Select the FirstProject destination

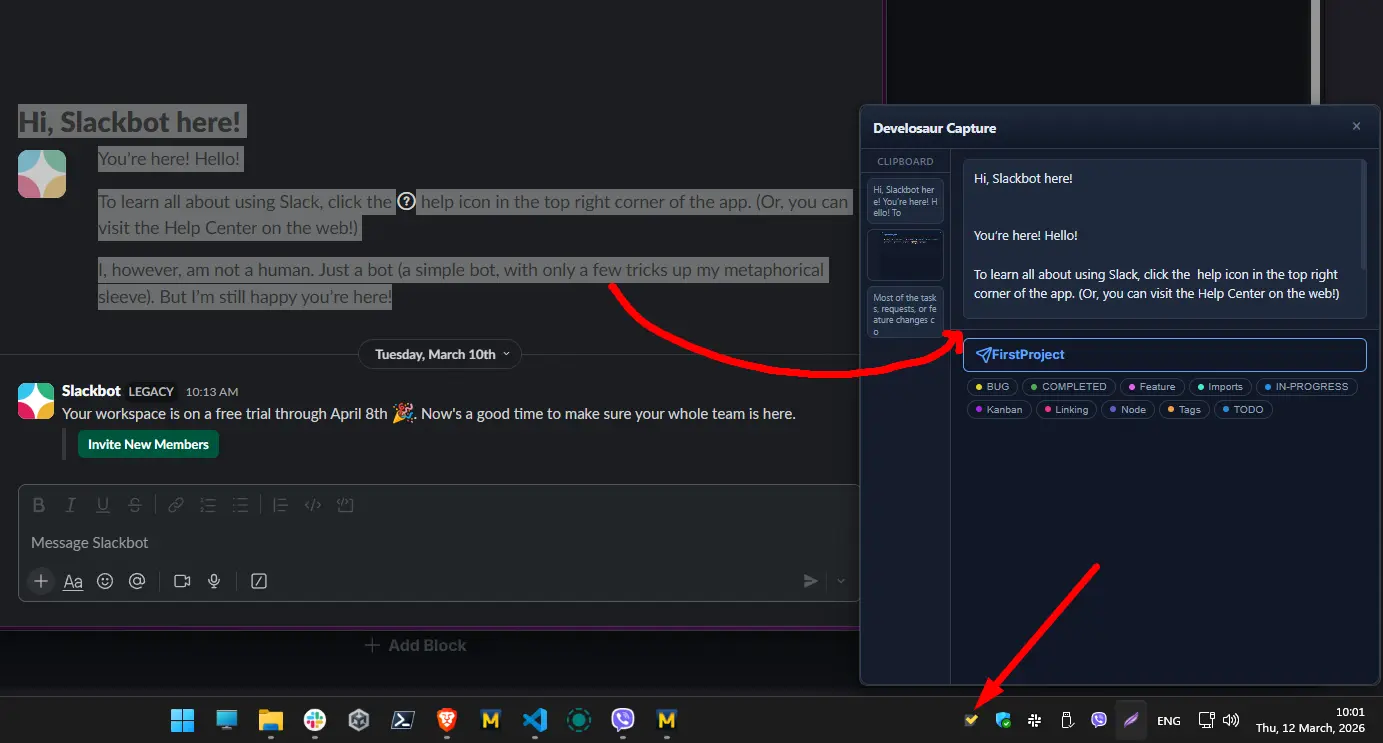pos(1165,355)
